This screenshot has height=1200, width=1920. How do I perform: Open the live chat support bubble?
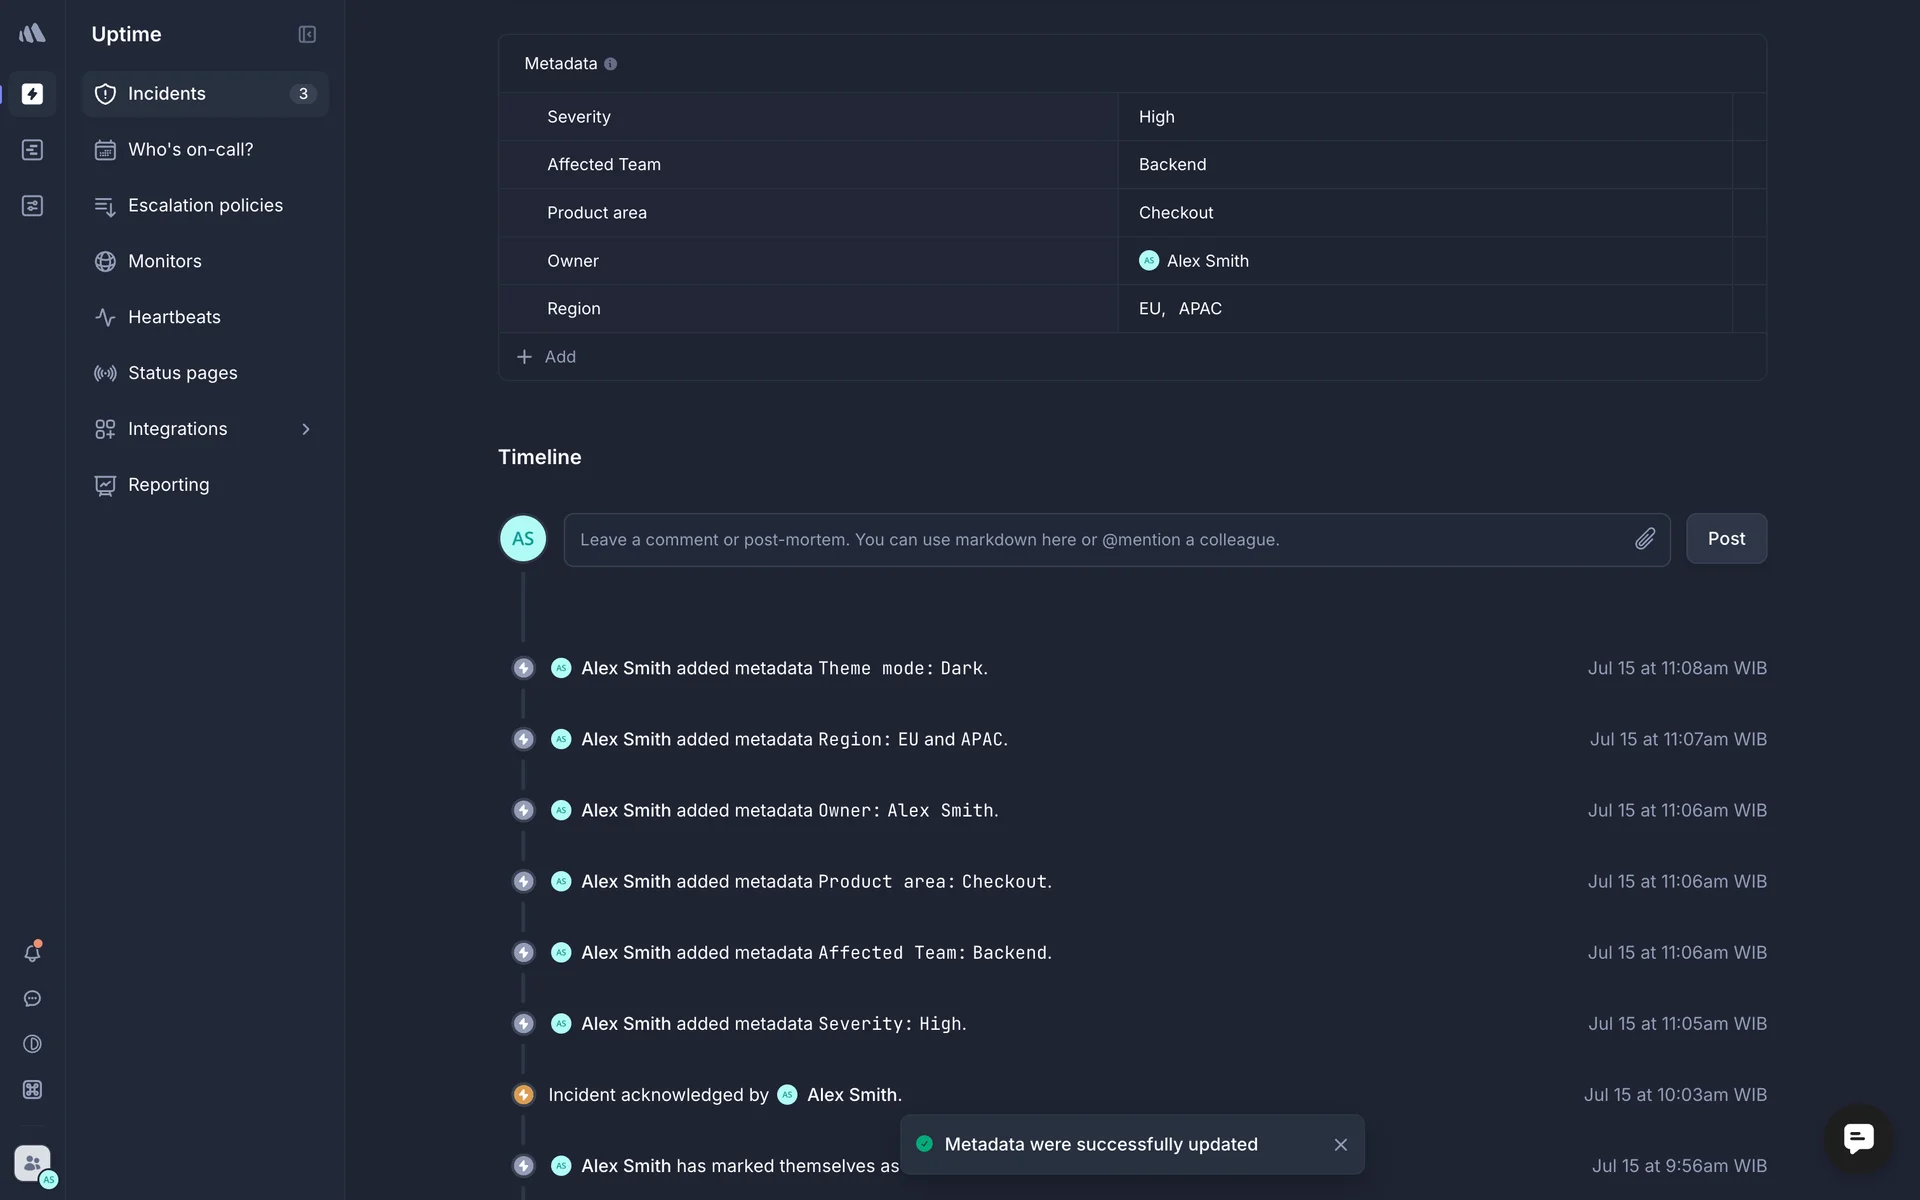1858,1138
